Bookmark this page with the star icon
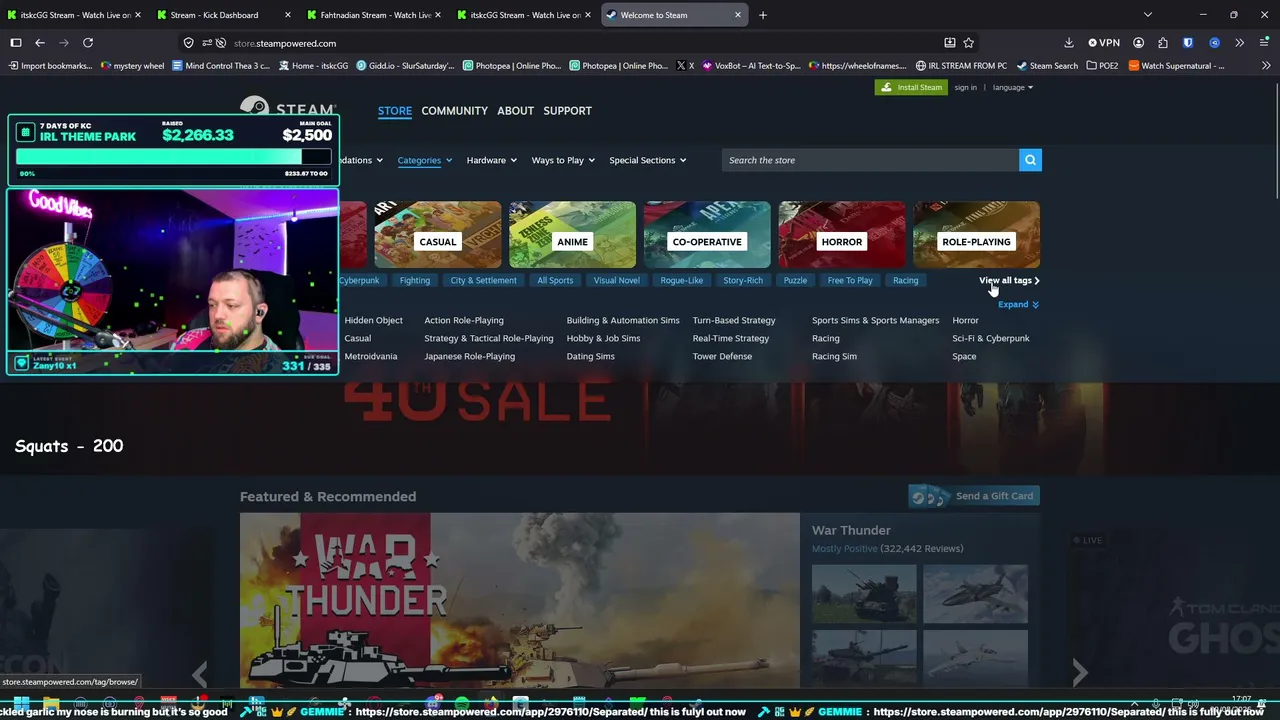 [x=968, y=43]
